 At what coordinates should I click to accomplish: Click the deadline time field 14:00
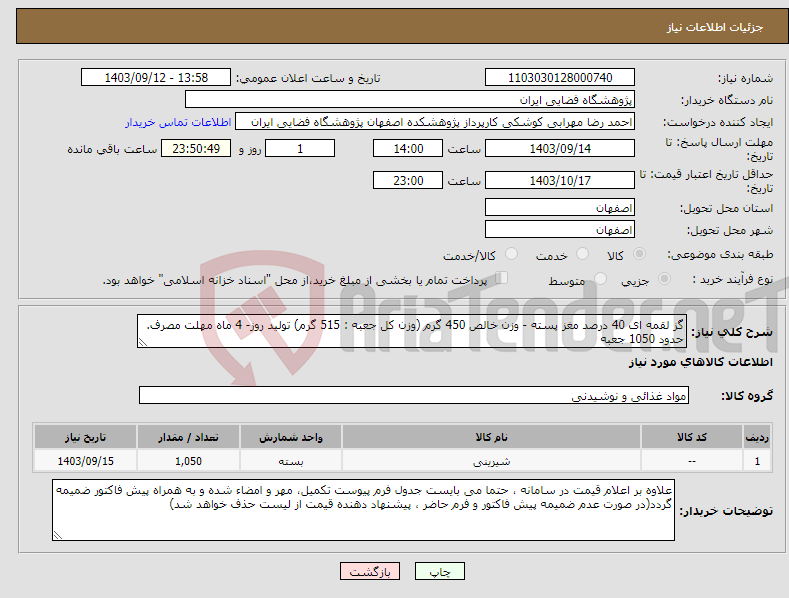[408, 148]
